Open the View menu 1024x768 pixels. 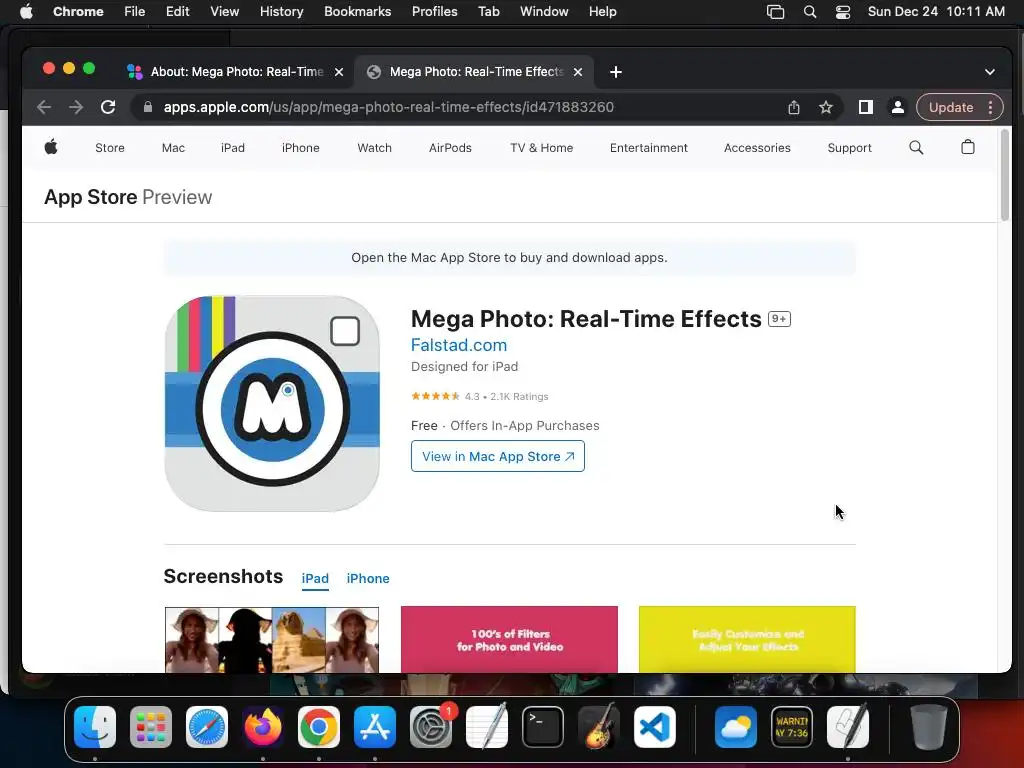[224, 12]
